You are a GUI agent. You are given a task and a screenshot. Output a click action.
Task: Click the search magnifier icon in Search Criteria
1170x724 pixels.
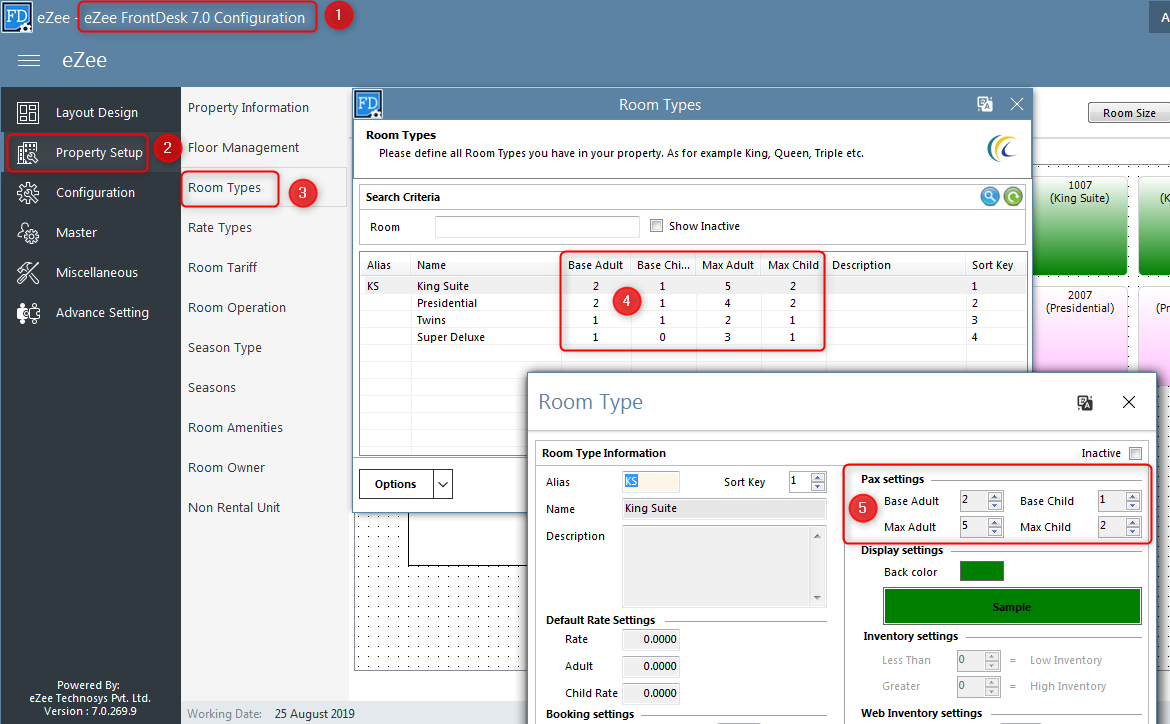pyautogui.click(x=989, y=197)
